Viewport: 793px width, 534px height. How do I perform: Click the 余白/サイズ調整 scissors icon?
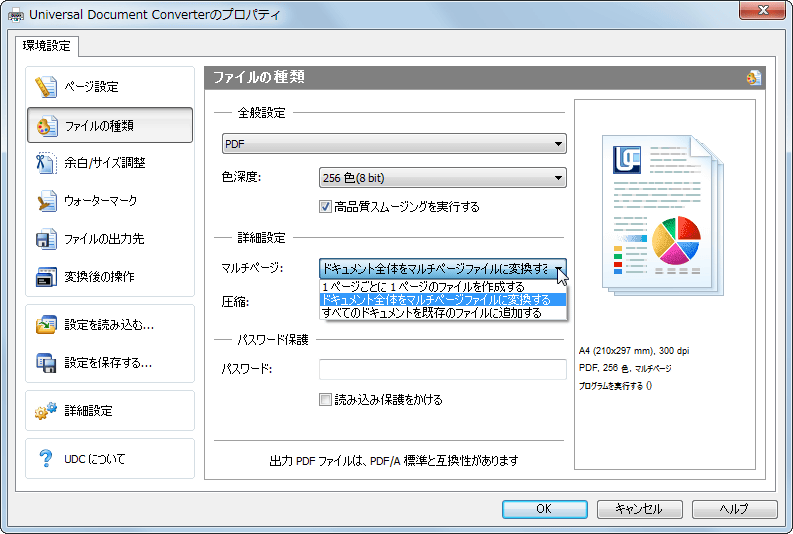point(46,163)
